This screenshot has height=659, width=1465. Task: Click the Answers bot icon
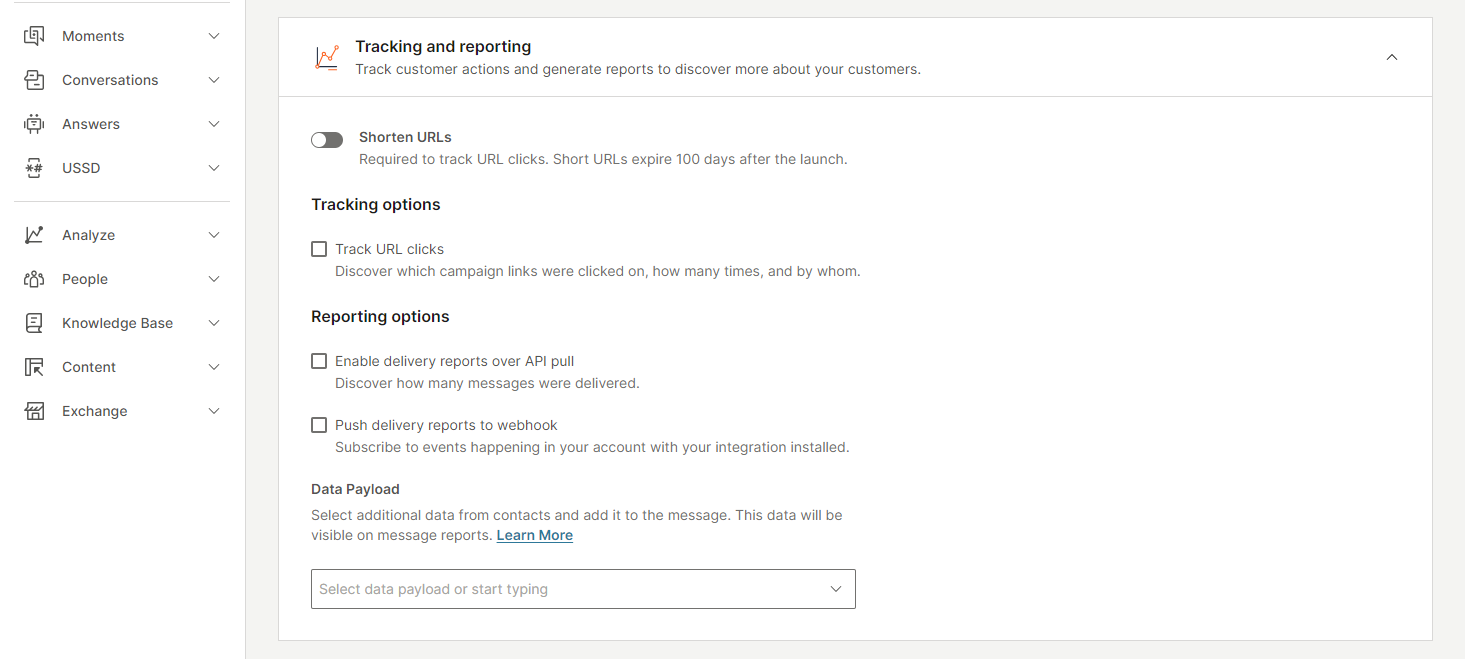(x=34, y=124)
